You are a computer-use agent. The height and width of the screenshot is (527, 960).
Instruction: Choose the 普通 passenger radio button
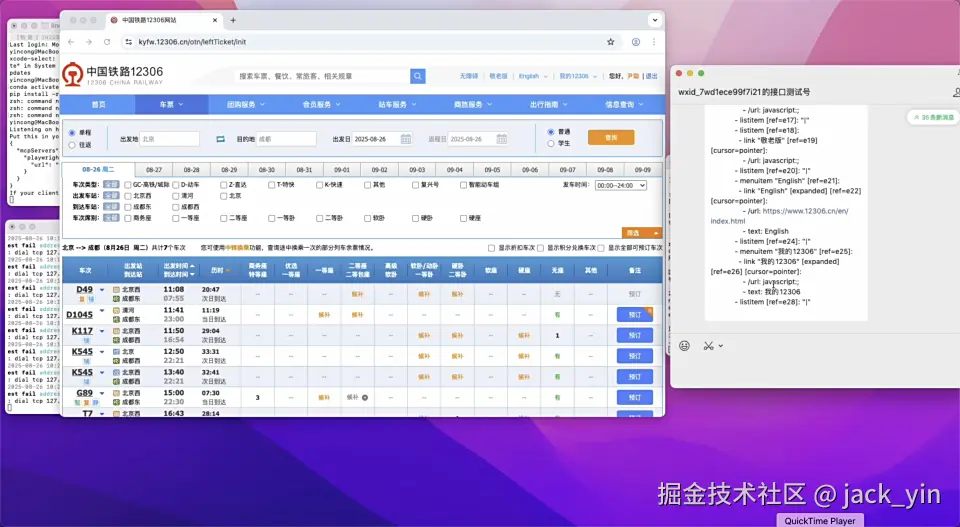(x=551, y=132)
